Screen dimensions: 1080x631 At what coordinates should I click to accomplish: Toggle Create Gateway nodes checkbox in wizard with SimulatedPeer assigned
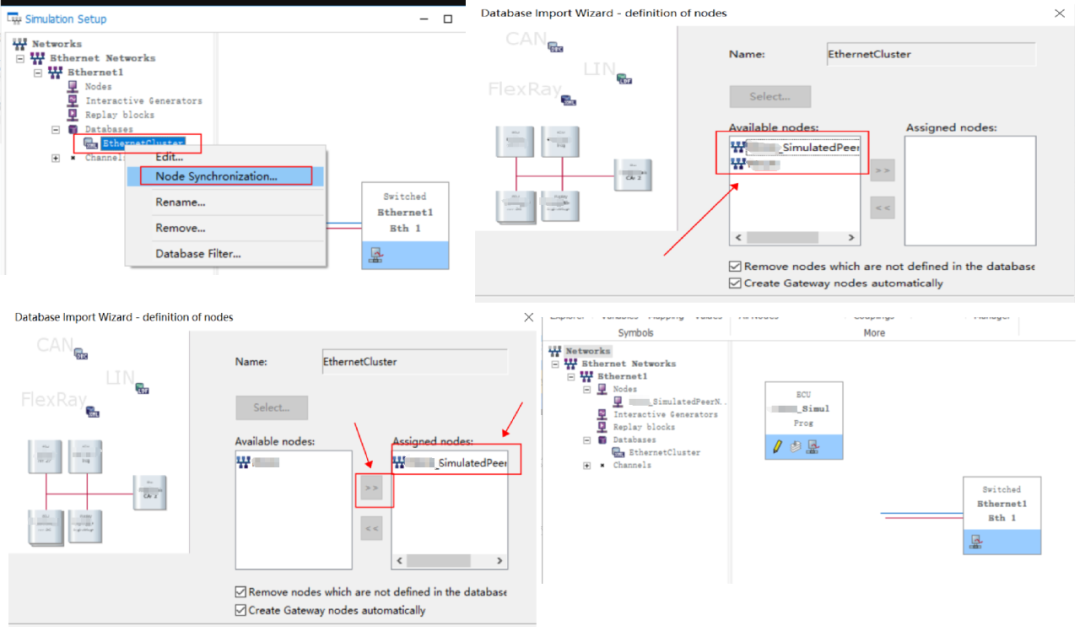coord(240,610)
